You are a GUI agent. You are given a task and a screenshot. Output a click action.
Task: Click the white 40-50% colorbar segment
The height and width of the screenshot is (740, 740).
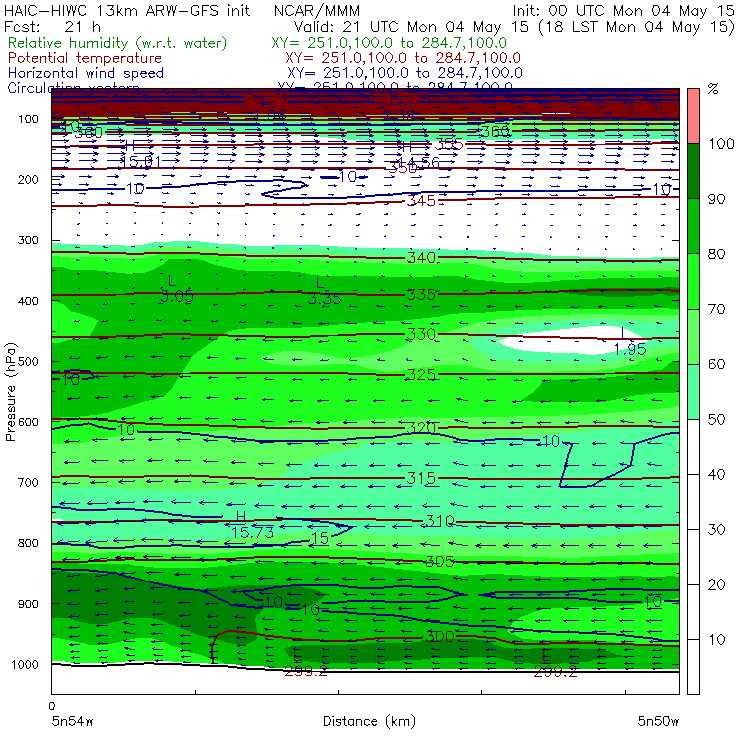point(693,447)
